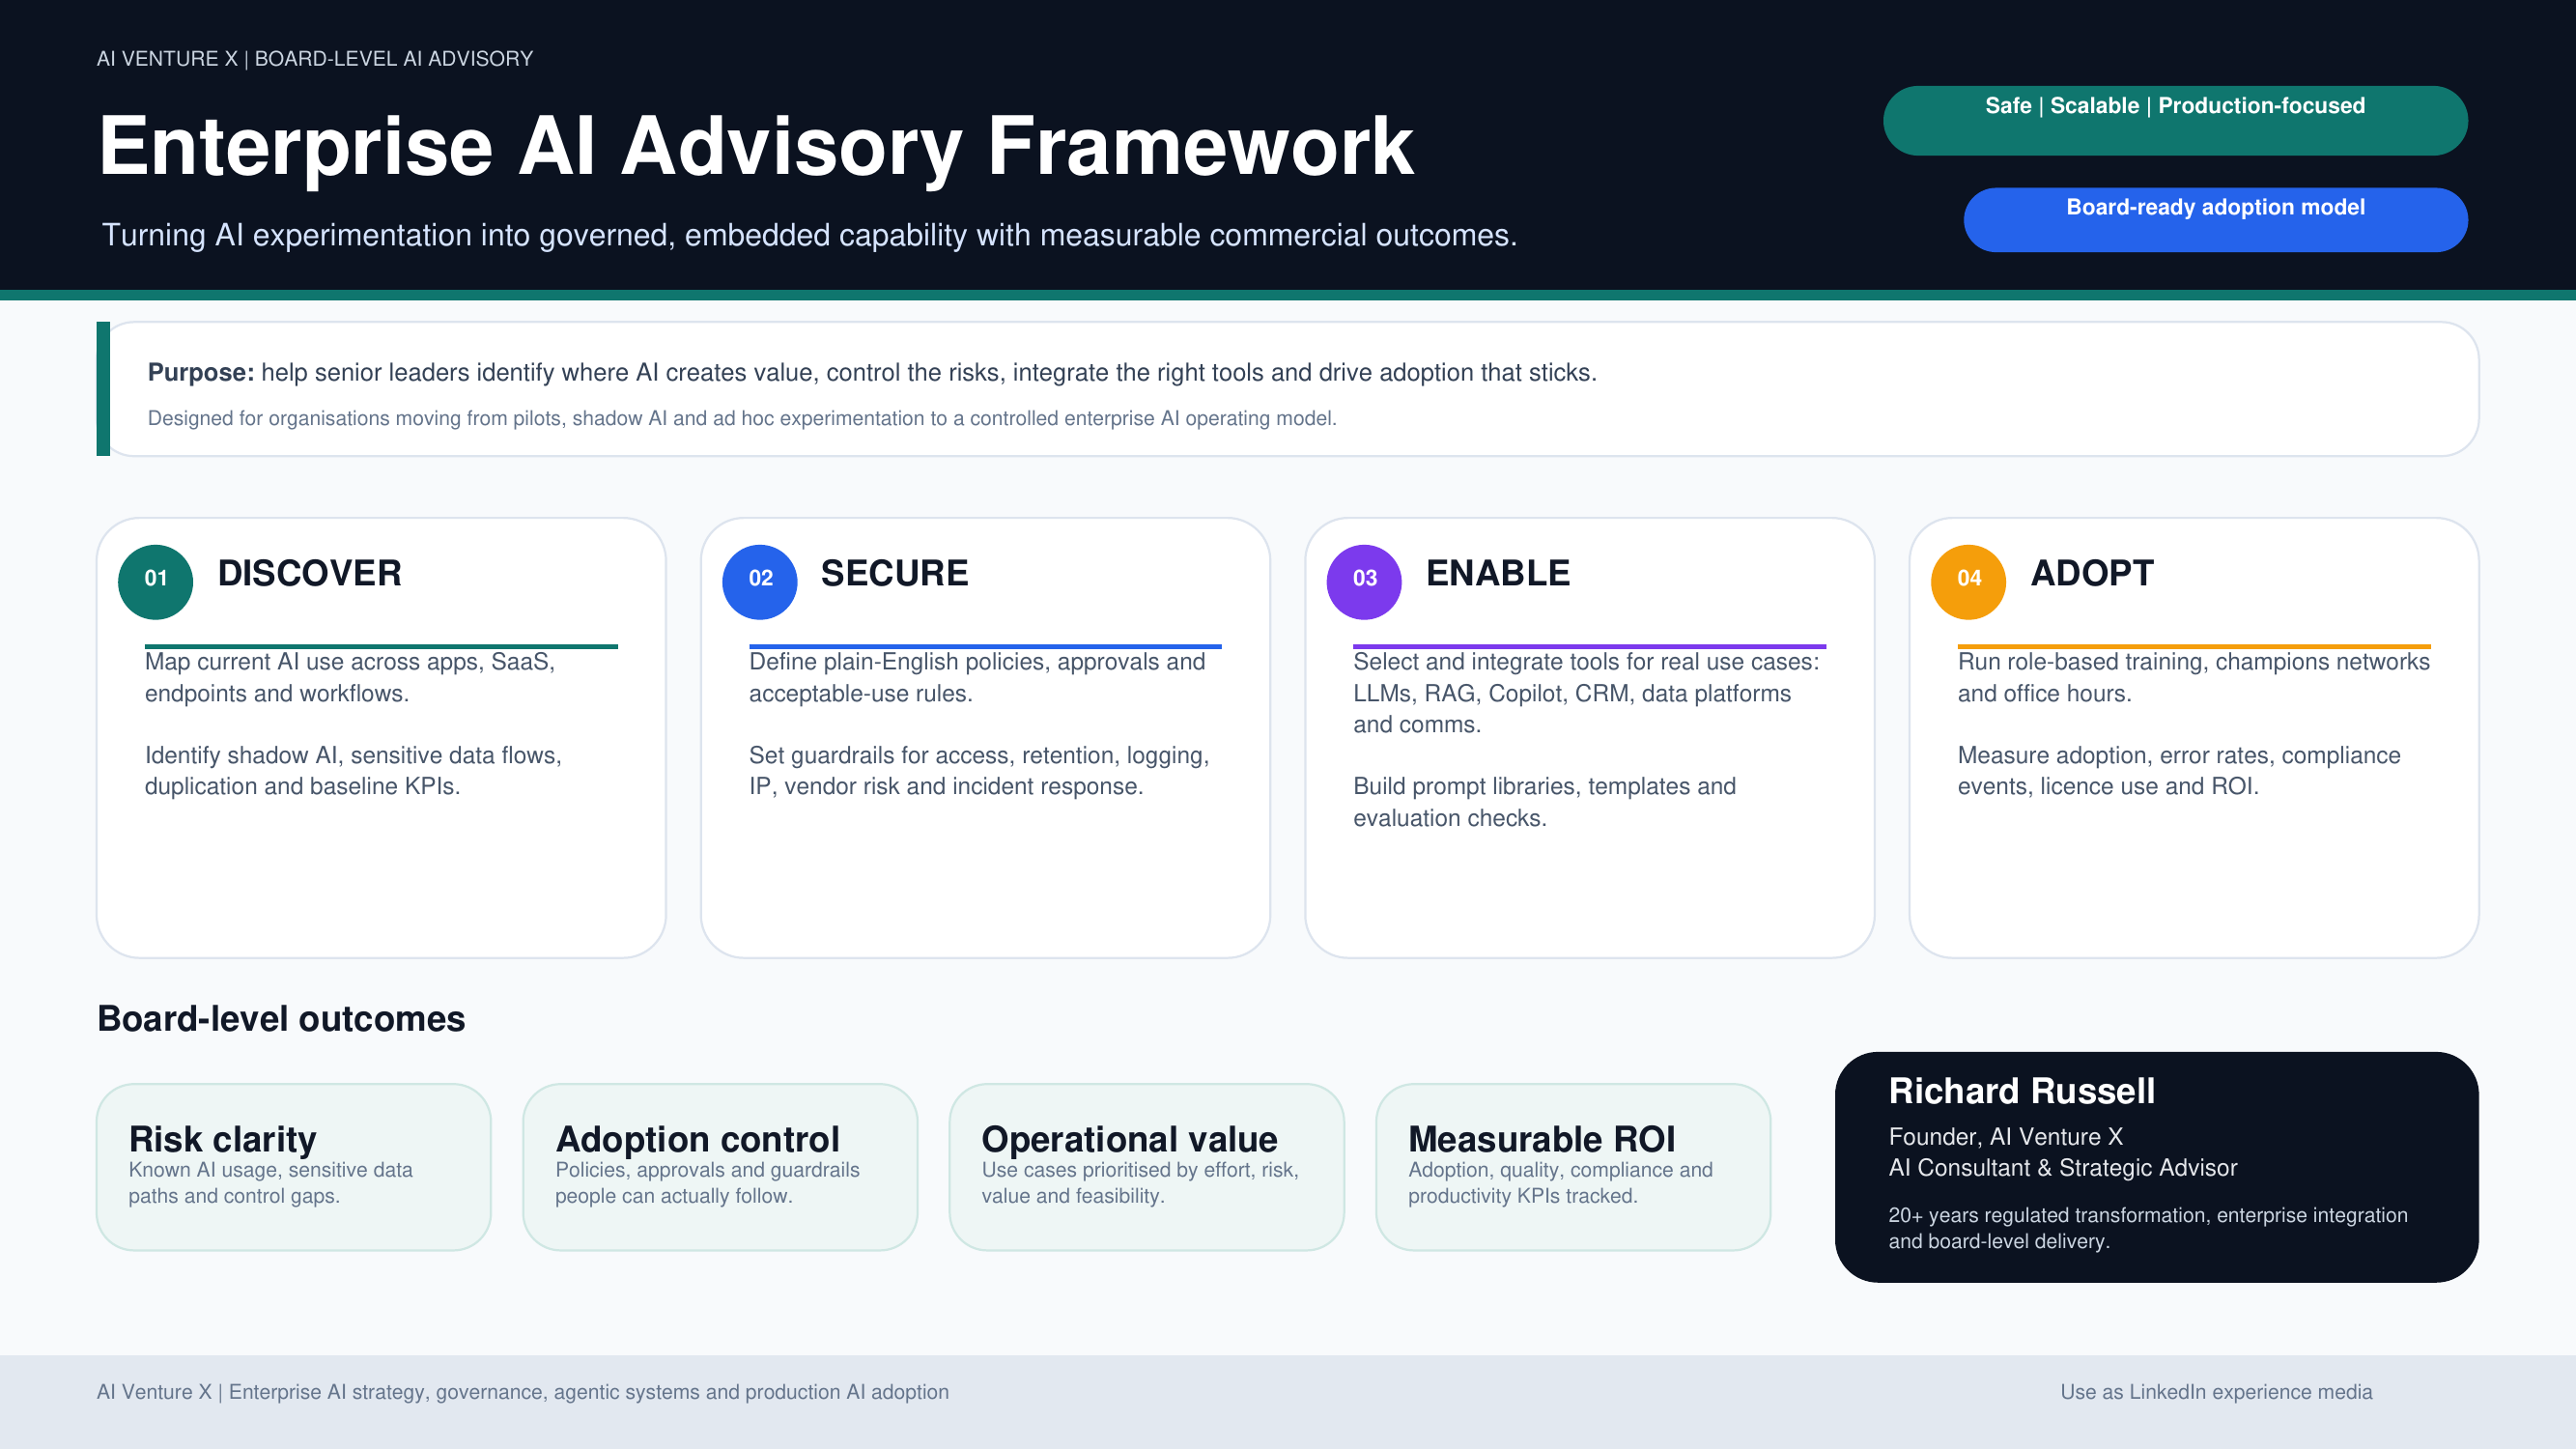Click the subtitle 'Turning AI experimentation into governed'
The width and height of the screenshot is (2576, 1449).
[x=809, y=235]
